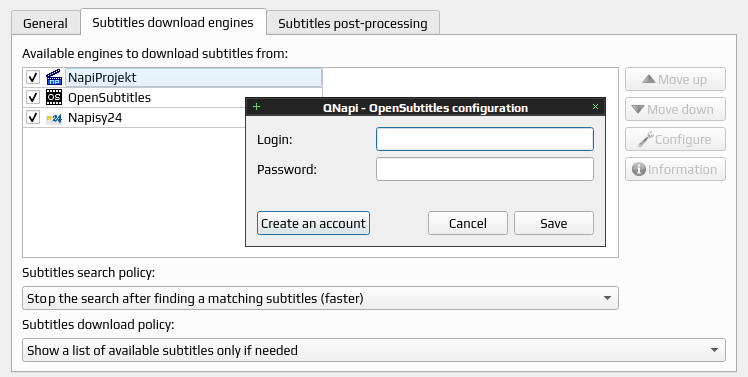Select the OpenSubtitles list row
This screenshot has height=377, width=748.
(173, 97)
